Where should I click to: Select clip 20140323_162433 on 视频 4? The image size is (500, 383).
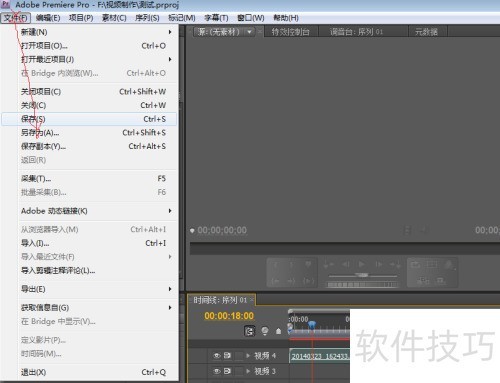pyautogui.click(x=320, y=356)
